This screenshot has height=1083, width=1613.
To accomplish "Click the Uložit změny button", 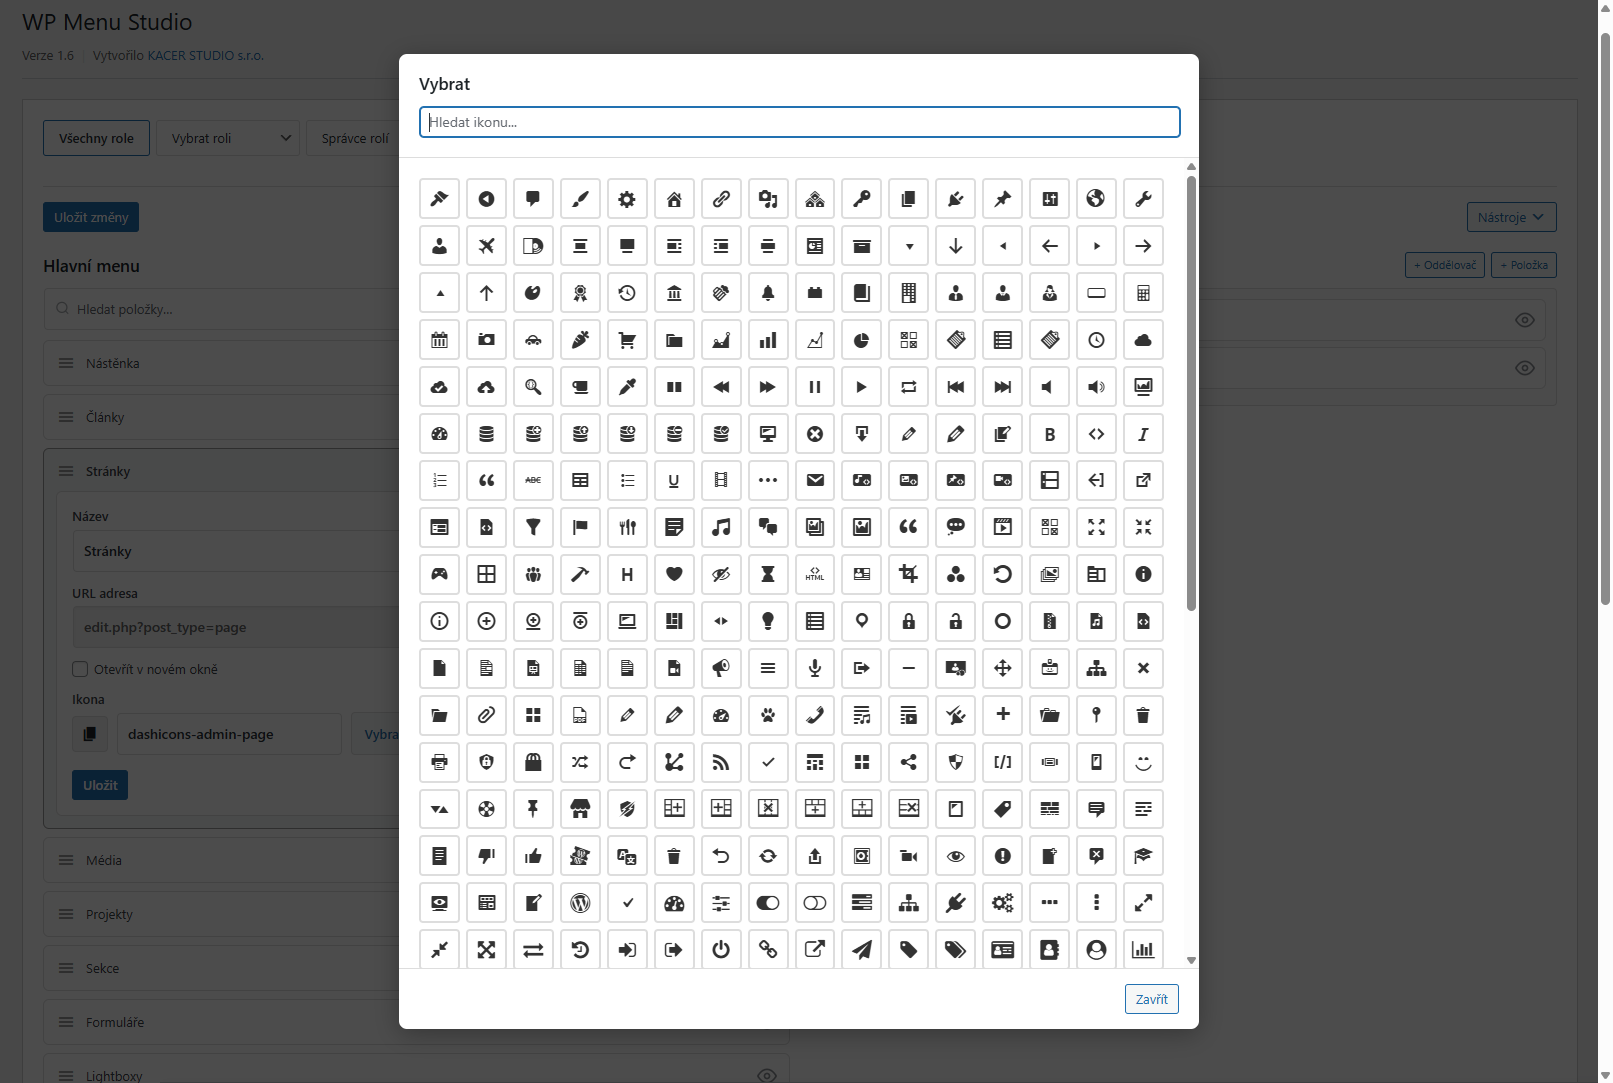I will coord(91,217).
